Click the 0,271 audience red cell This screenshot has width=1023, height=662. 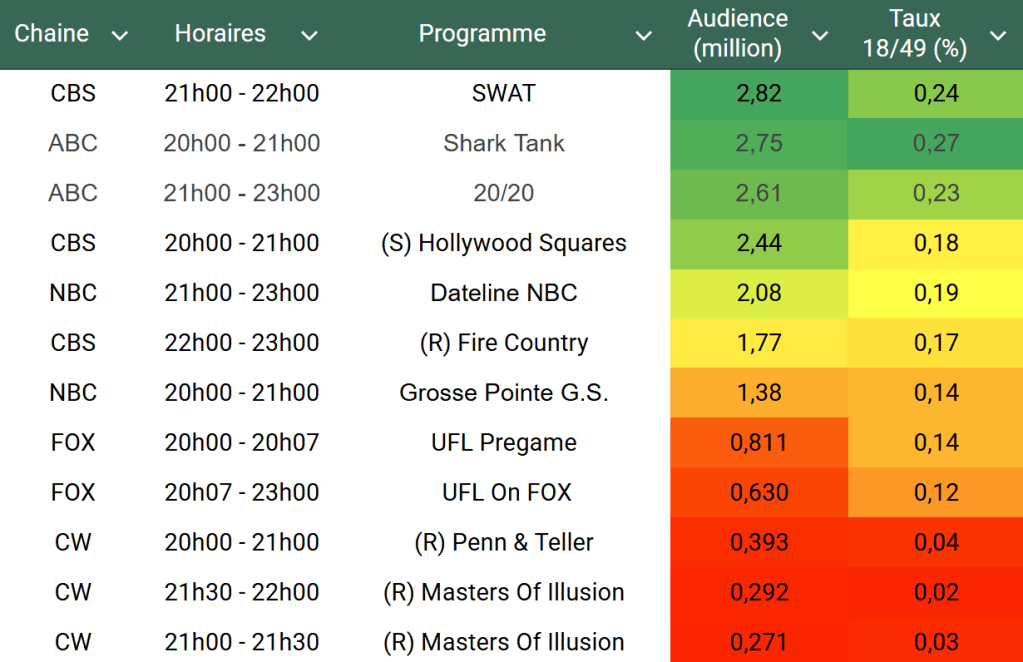tap(758, 642)
